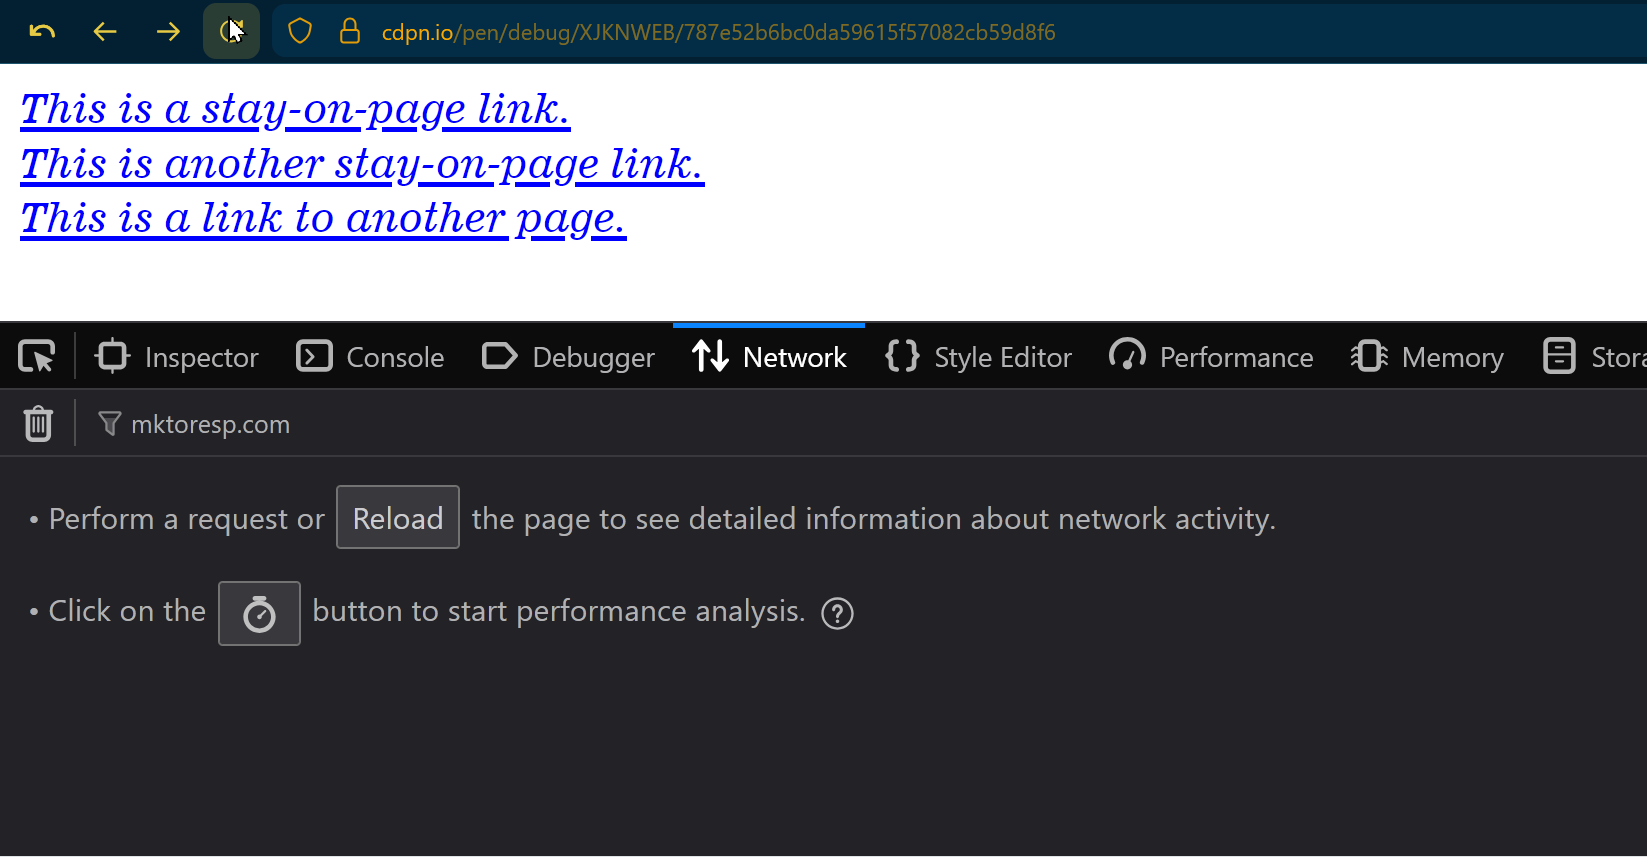1647x857 pixels.
Task: Click the padlock site security icon
Action: 349,32
